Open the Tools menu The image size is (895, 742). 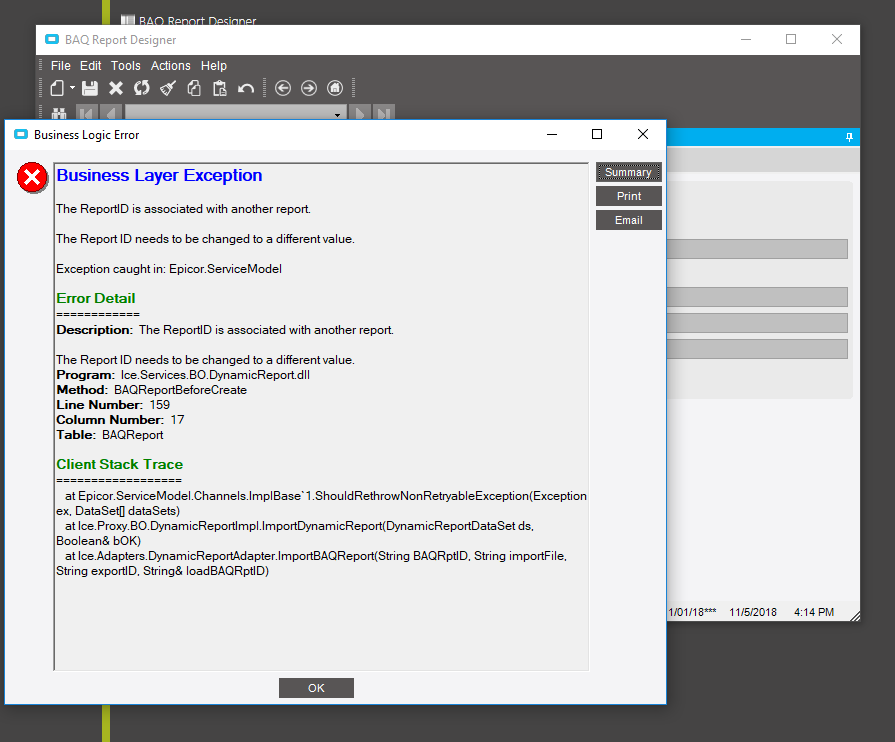pos(126,66)
